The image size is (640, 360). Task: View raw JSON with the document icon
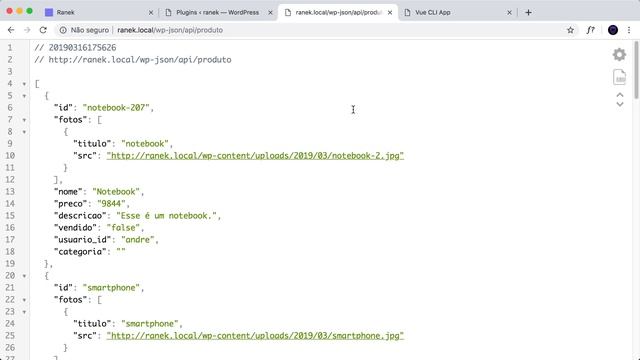tap(619, 77)
